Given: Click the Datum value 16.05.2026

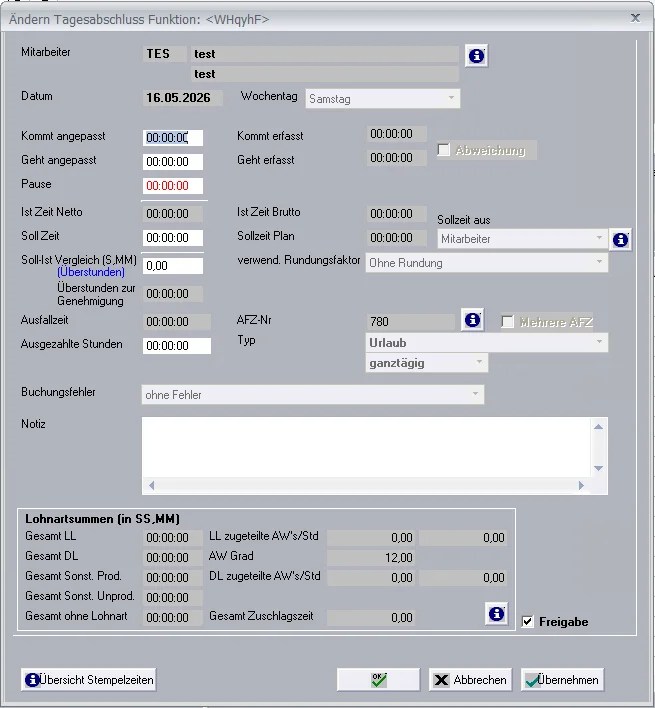Looking at the screenshot, I should (x=182, y=98).
